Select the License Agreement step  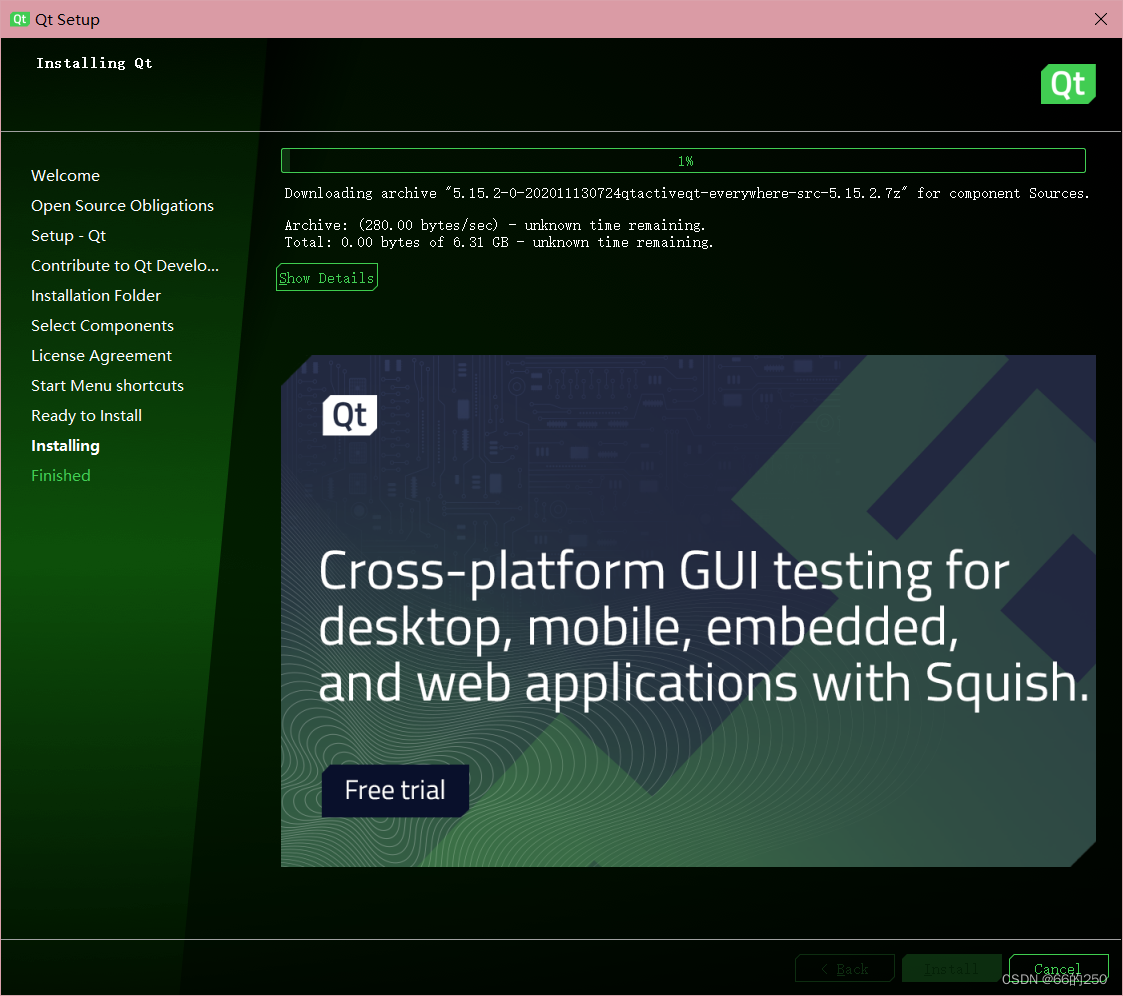[102, 356]
